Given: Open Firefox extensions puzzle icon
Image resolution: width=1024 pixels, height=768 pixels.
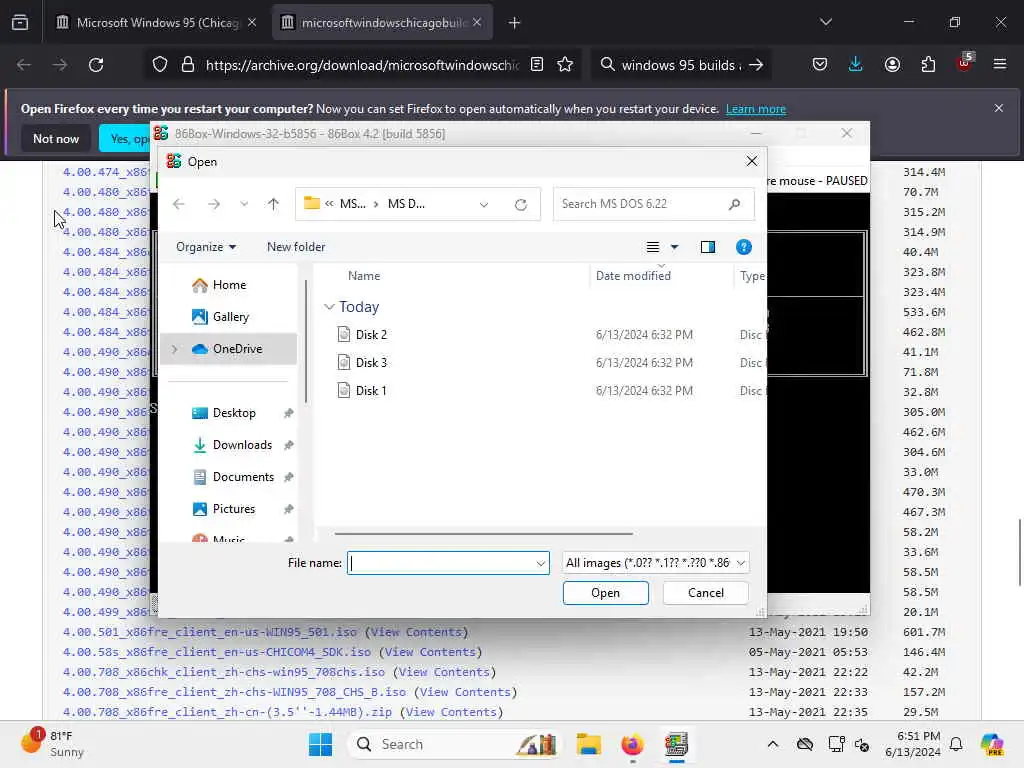Looking at the screenshot, I should (x=928, y=65).
